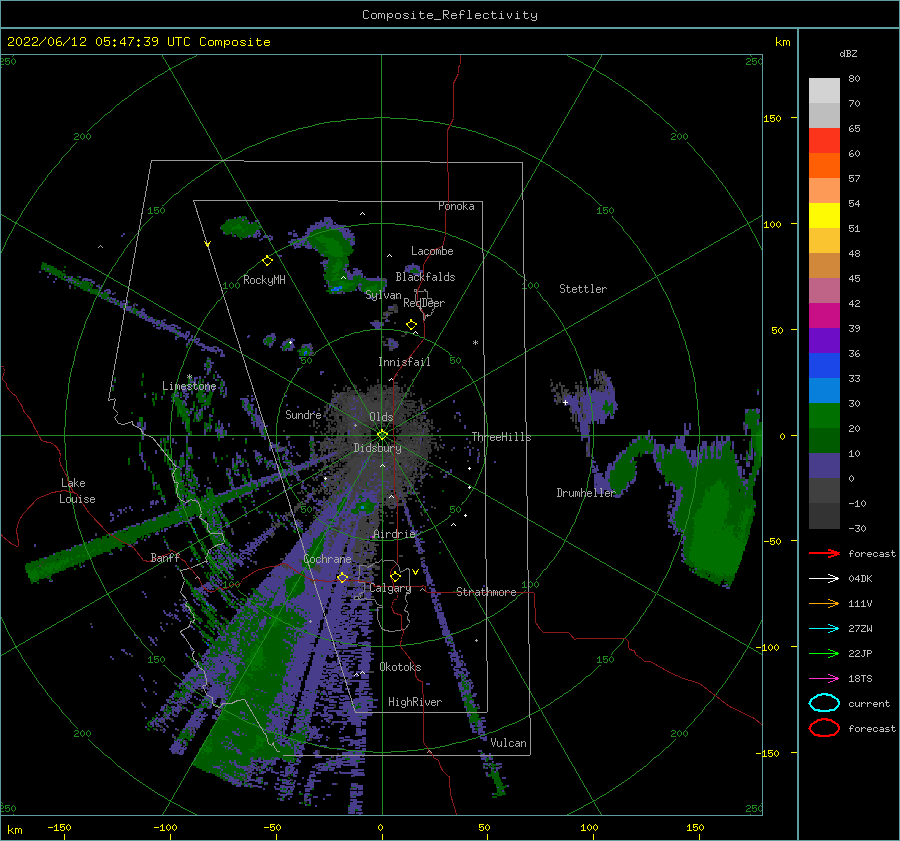Select the purple 10 dBZ color swatch

pos(824,465)
